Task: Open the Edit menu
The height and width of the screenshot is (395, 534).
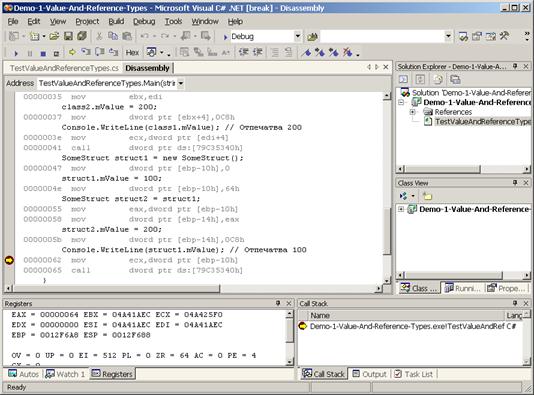Action: (34, 21)
